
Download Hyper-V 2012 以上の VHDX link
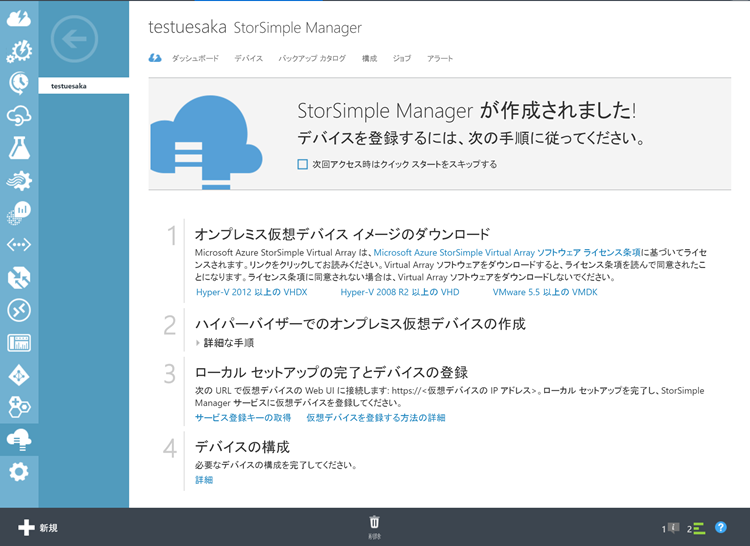(x=252, y=292)
